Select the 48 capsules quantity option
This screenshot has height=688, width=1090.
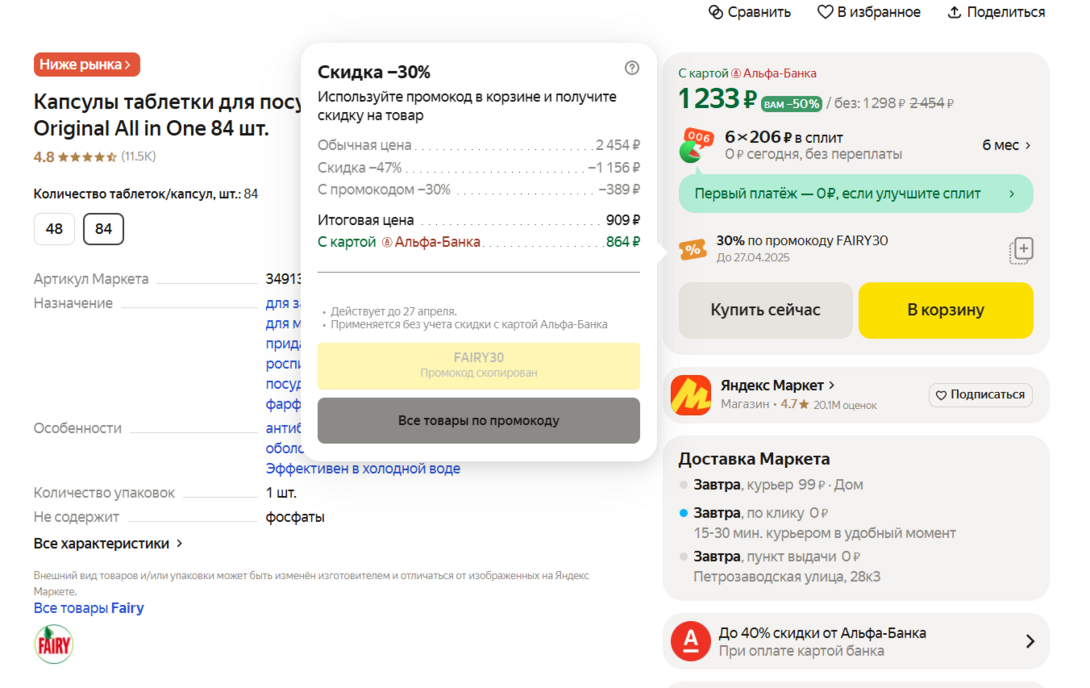tap(54, 229)
